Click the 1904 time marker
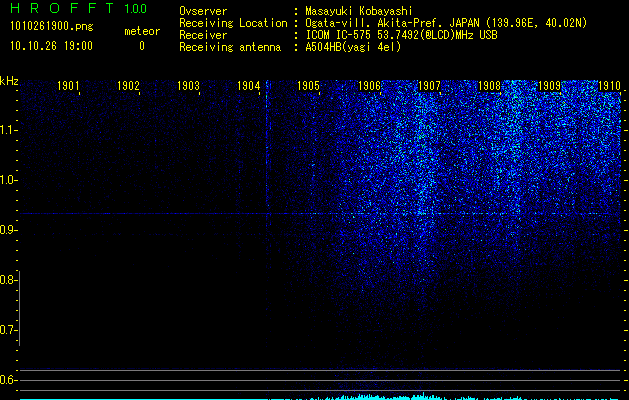This screenshot has width=629, height=400. coord(249,86)
